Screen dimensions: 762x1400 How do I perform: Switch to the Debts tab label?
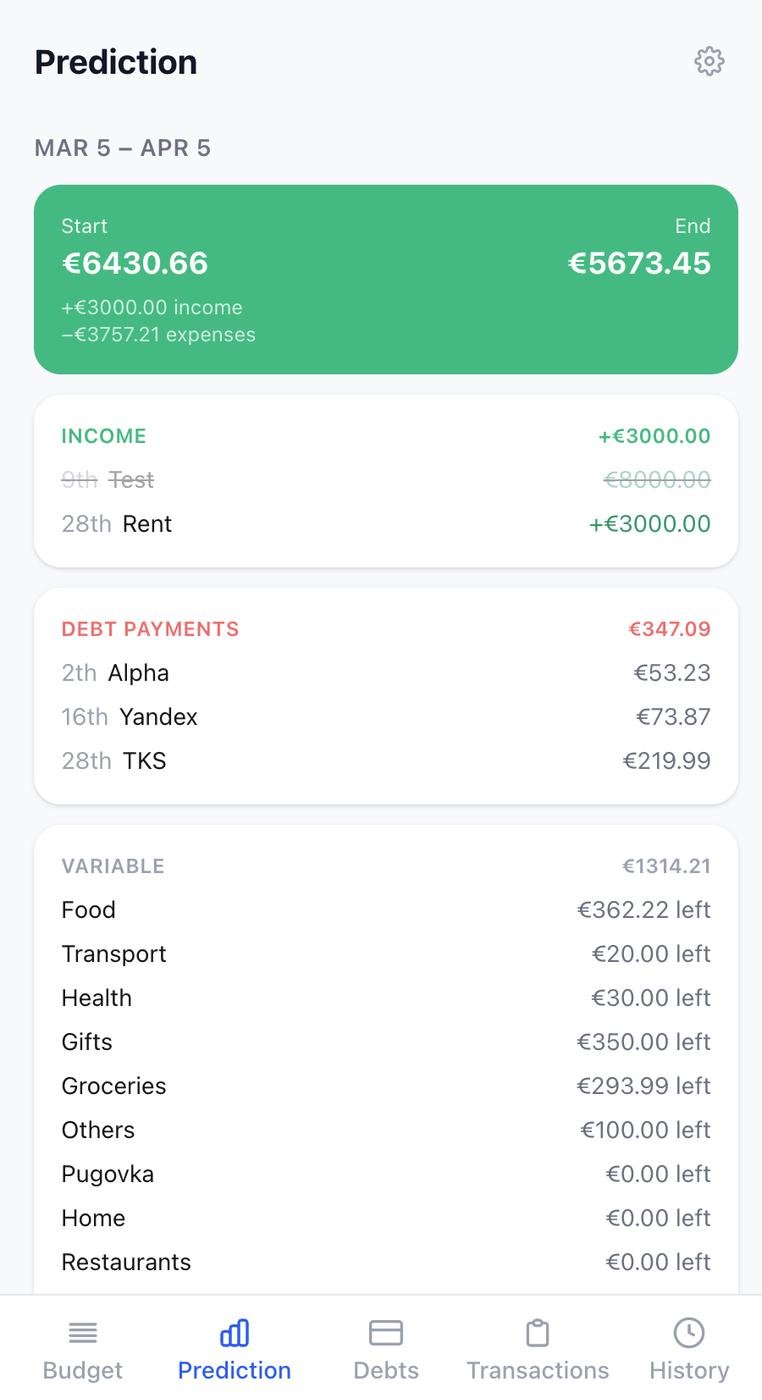(x=386, y=1370)
